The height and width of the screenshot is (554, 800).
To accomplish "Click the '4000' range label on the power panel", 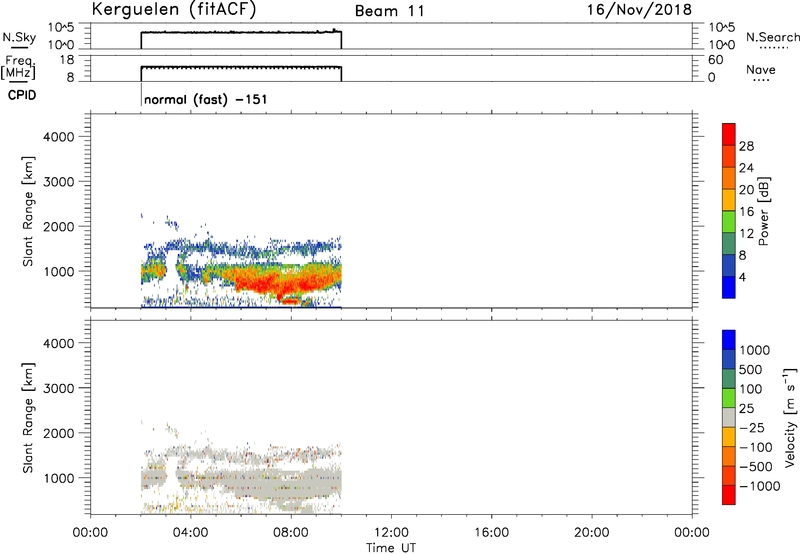I will 59,137.
